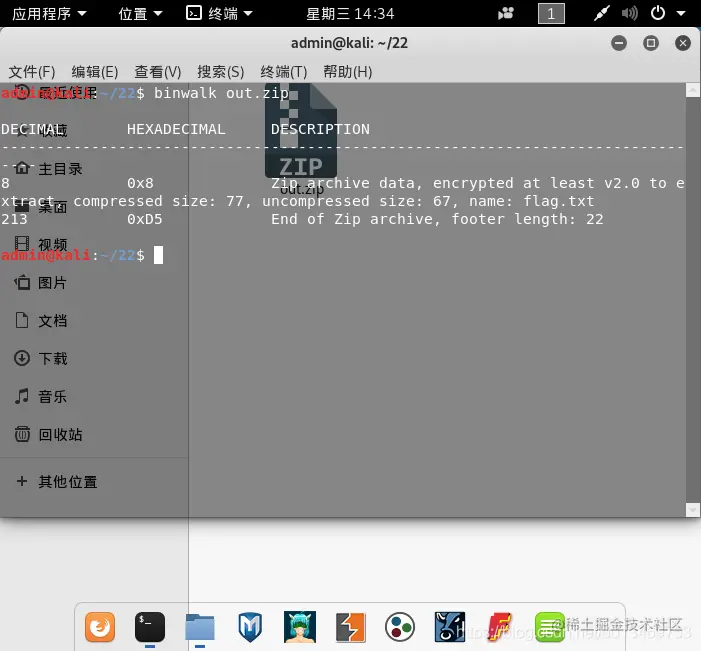Image resolution: width=701 pixels, height=651 pixels.
Task: Open the 星期三 14:34 clock calendar
Action: pos(350,14)
